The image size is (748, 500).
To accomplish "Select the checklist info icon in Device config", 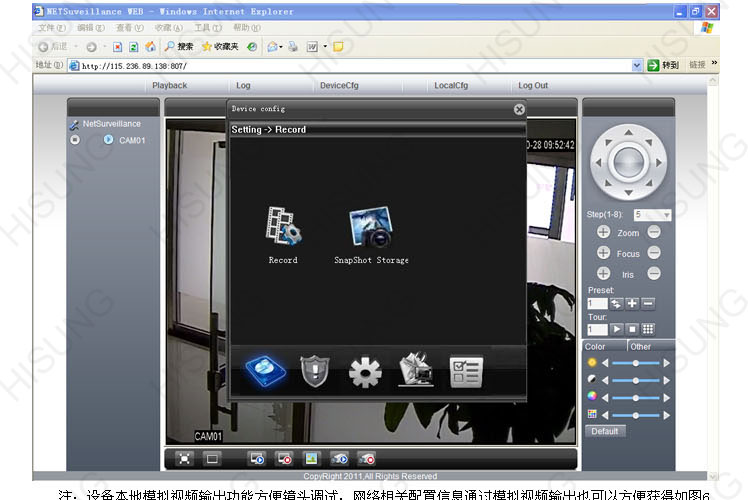I will pyautogui.click(x=465, y=371).
